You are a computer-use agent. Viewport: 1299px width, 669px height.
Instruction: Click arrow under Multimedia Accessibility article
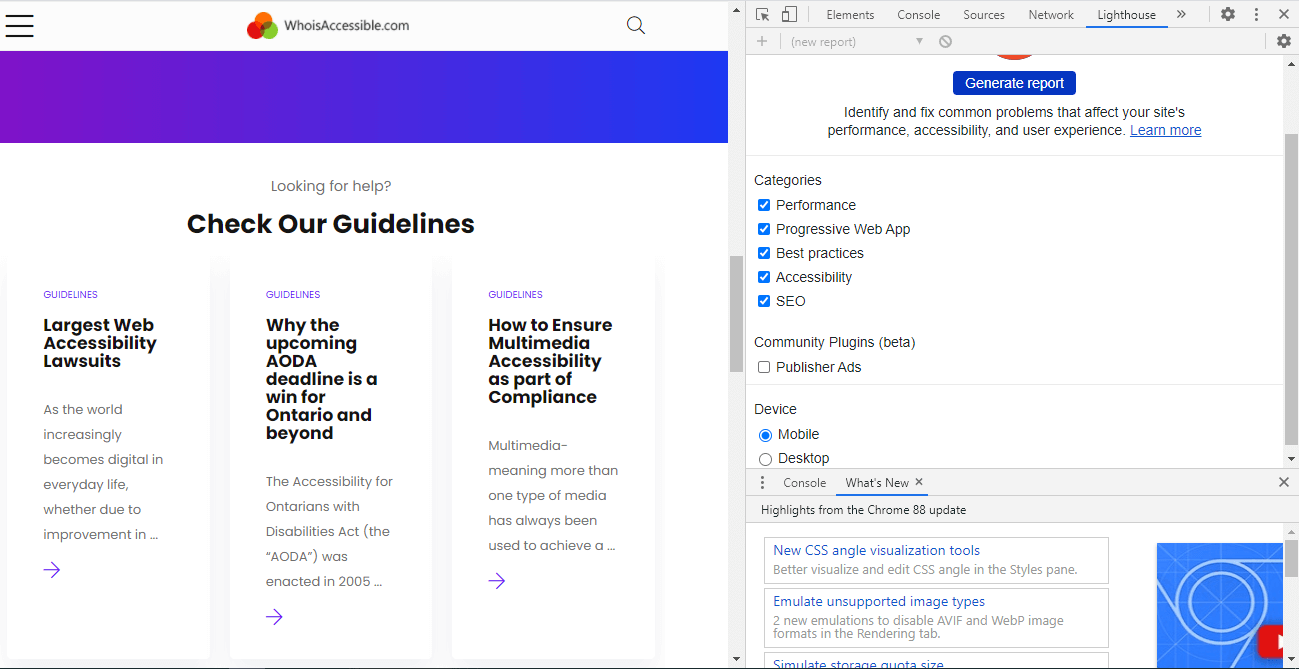(x=497, y=581)
